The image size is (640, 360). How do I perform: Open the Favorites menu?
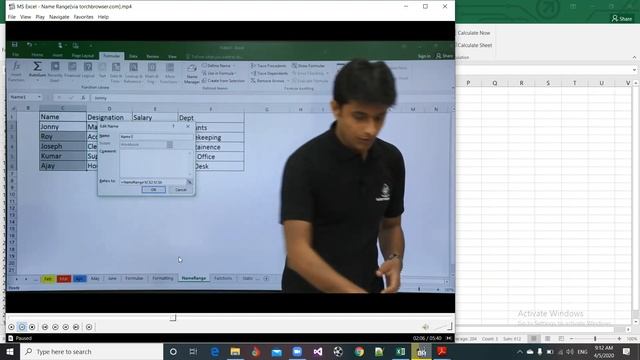[x=83, y=17]
